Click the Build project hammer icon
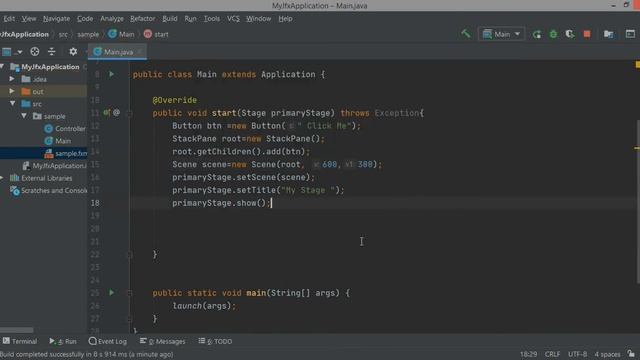The image size is (640, 360). coord(466,34)
